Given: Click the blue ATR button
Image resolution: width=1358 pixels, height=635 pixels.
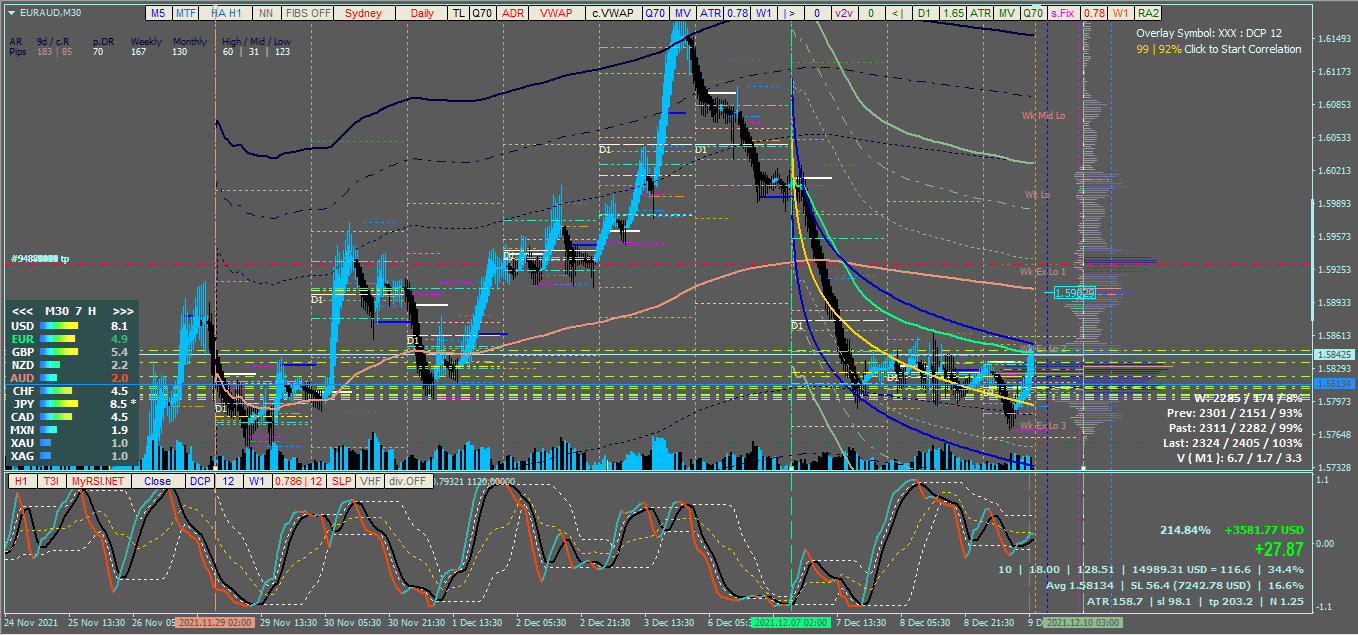Looking at the screenshot, I should (x=710, y=13).
